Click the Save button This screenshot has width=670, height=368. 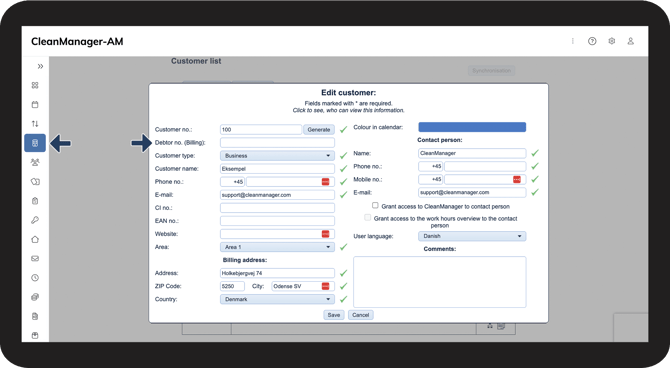click(x=334, y=315)
